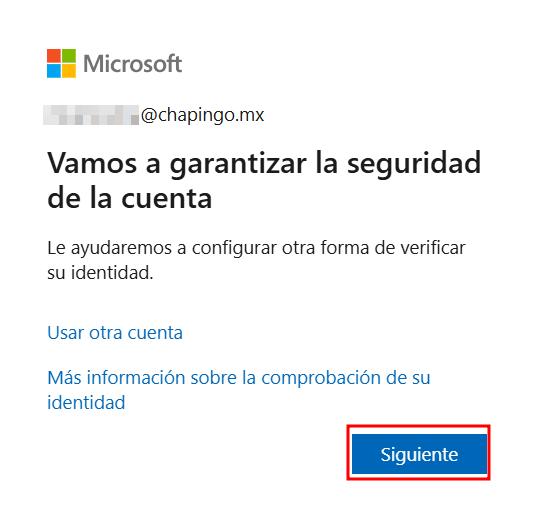Click the word 'verificar' in the description
This screenshot has height=518, width=533.
point(433,247)
